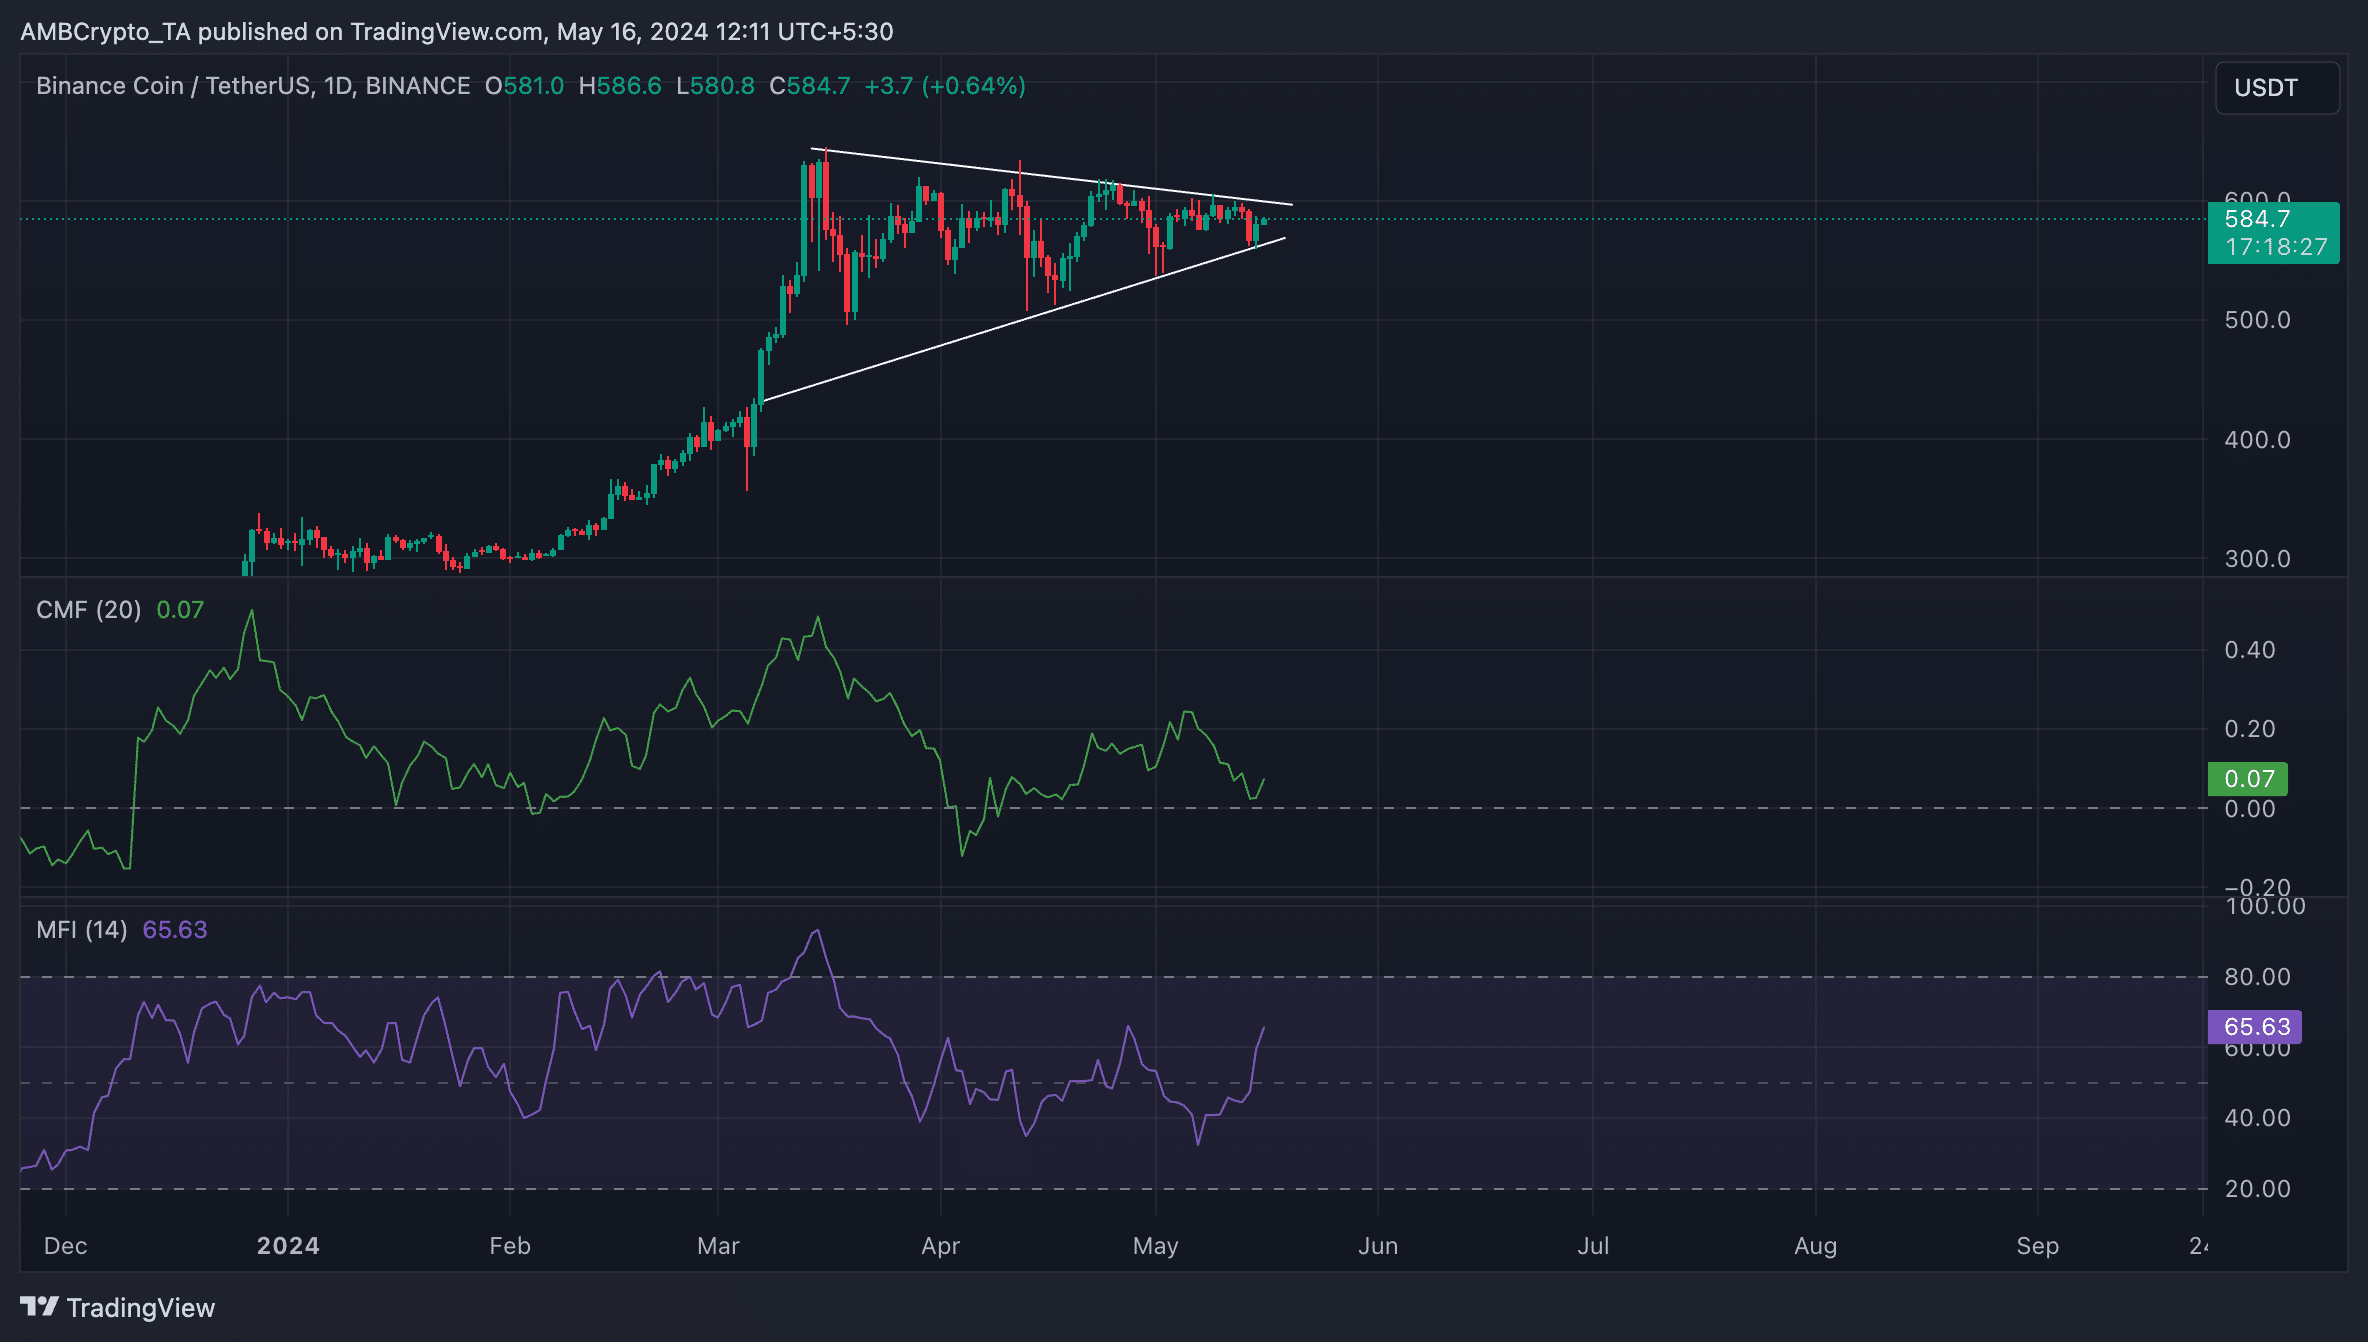Click the low value L580.8
Viewport: 2368px width, 1342px height.
pos(715,86)
